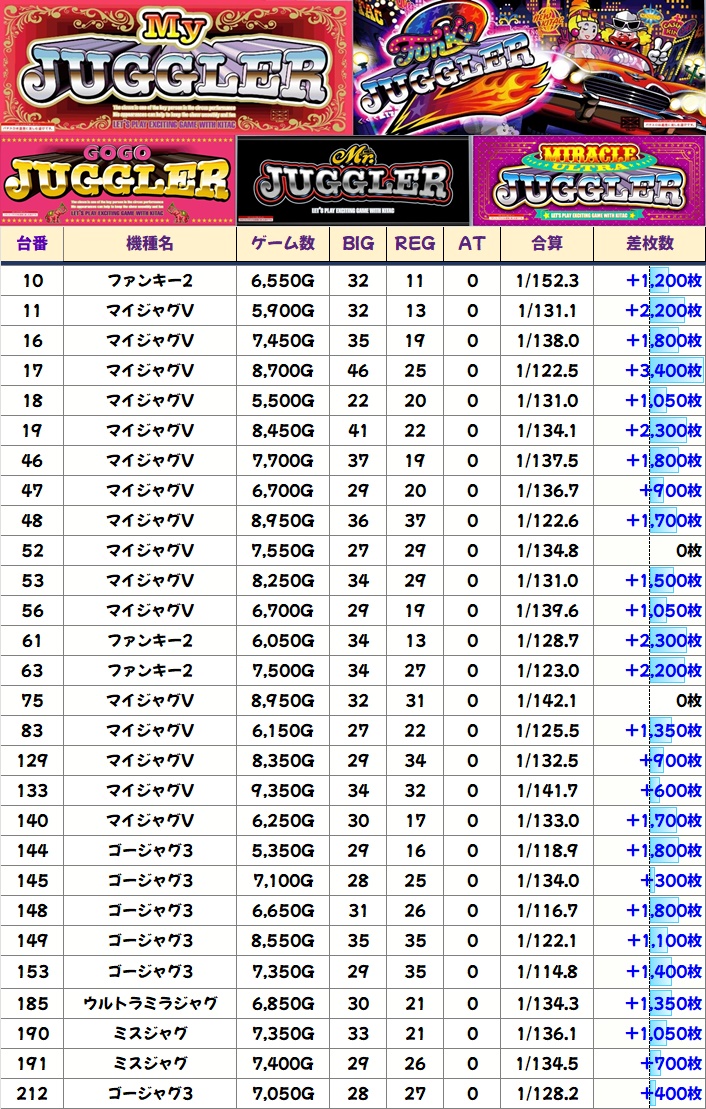Click ミスジャグ in row 191
706x1109 pixels.
click(x=150, y=1063)
